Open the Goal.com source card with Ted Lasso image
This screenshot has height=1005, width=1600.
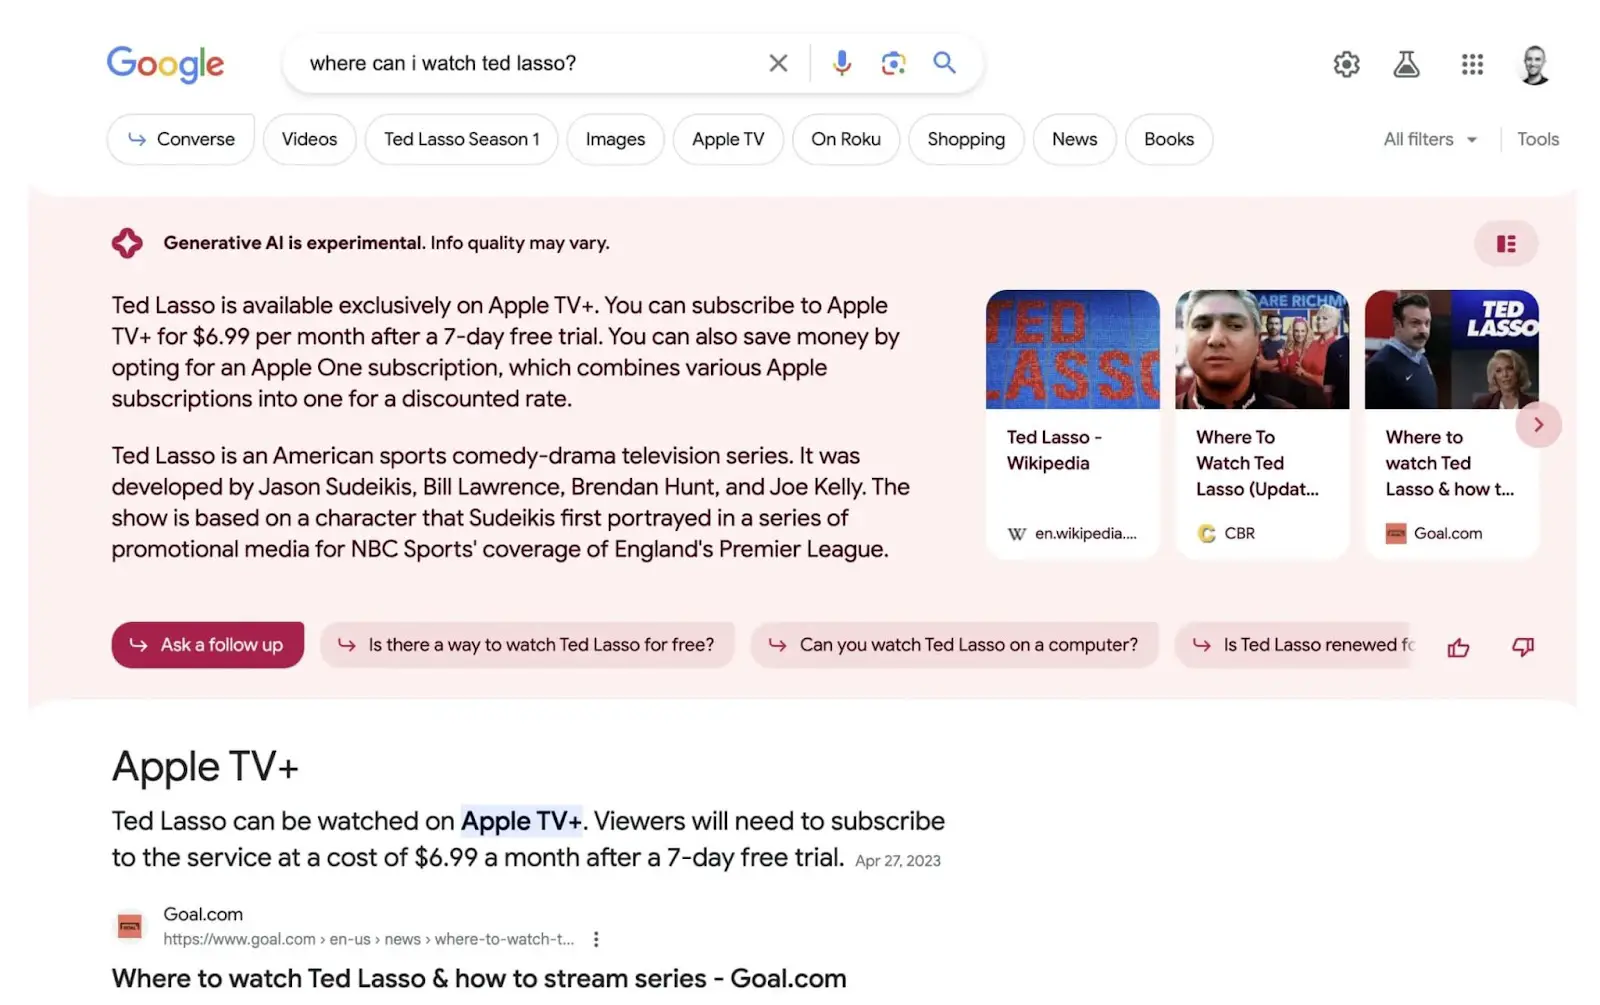click(1452, 424)
